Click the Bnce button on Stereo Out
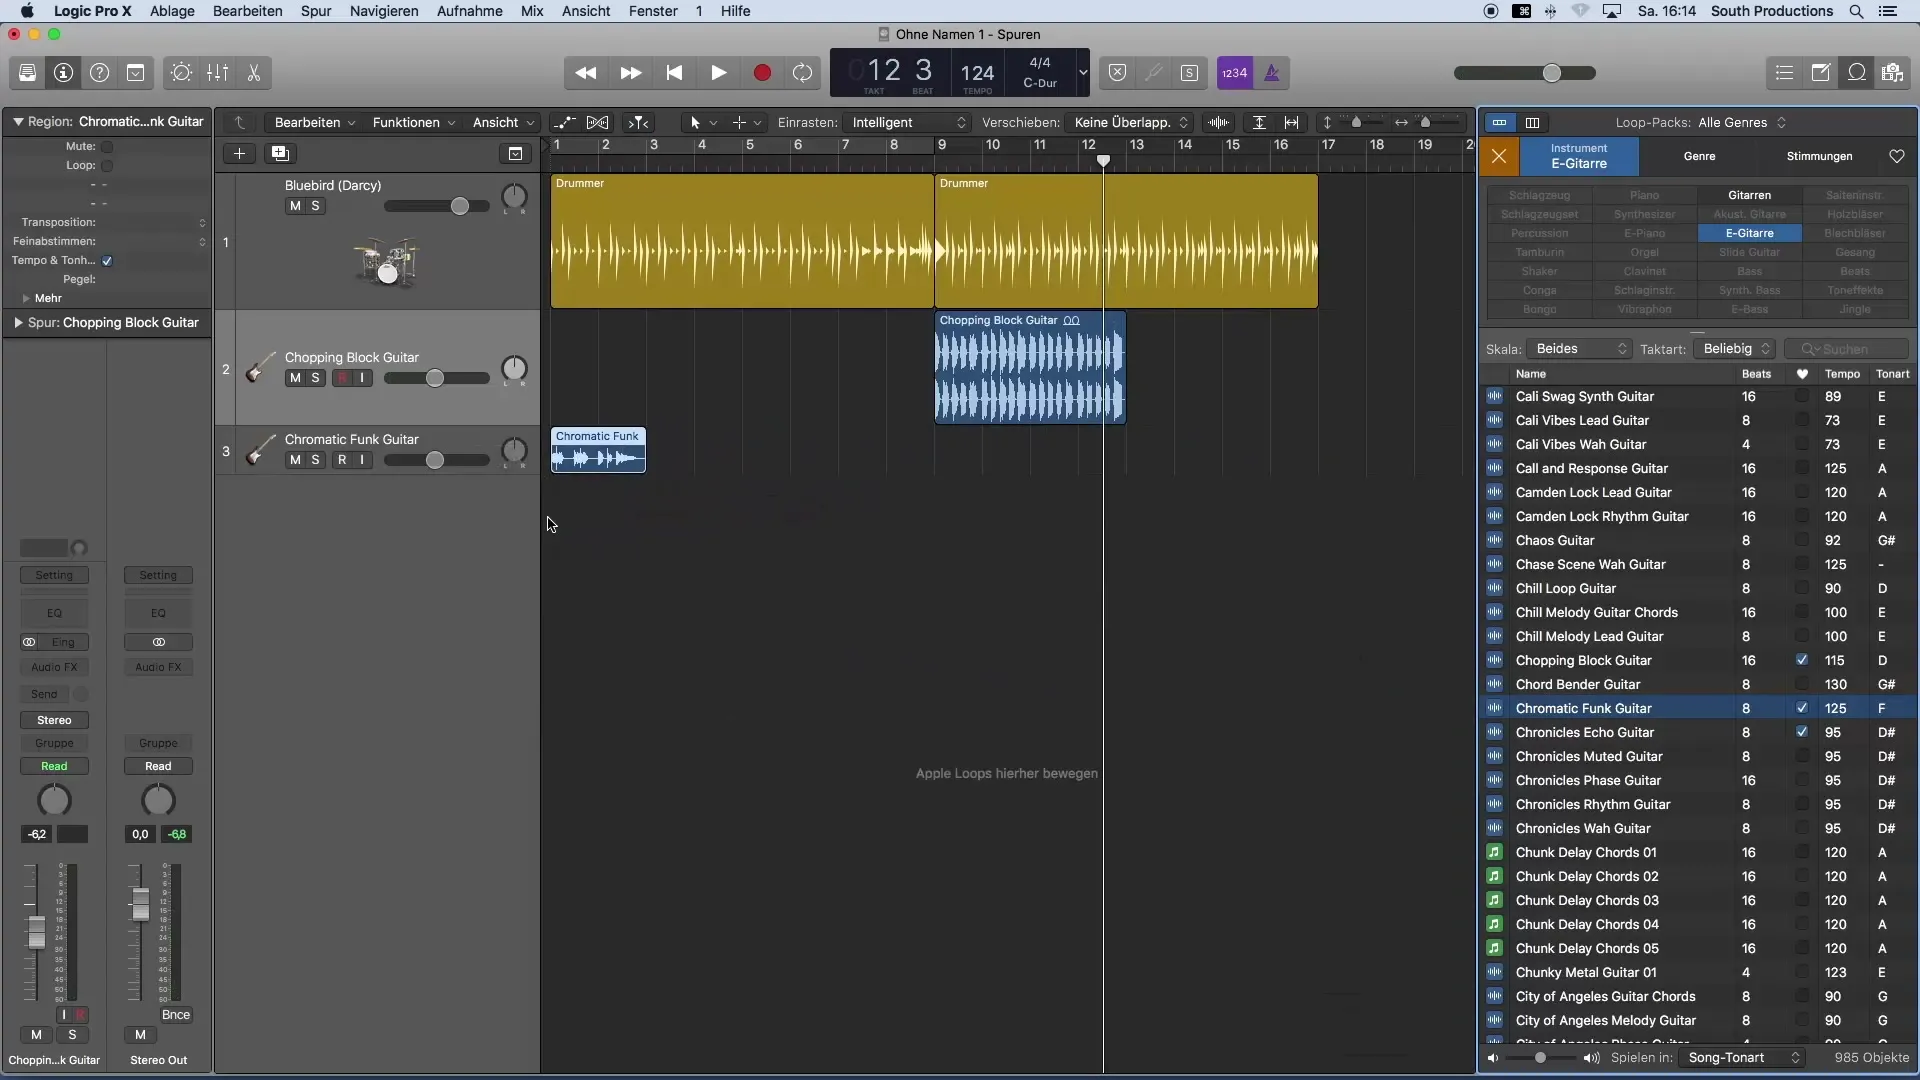The height and width of the screenshot is (1080, 1920). 176,1015
